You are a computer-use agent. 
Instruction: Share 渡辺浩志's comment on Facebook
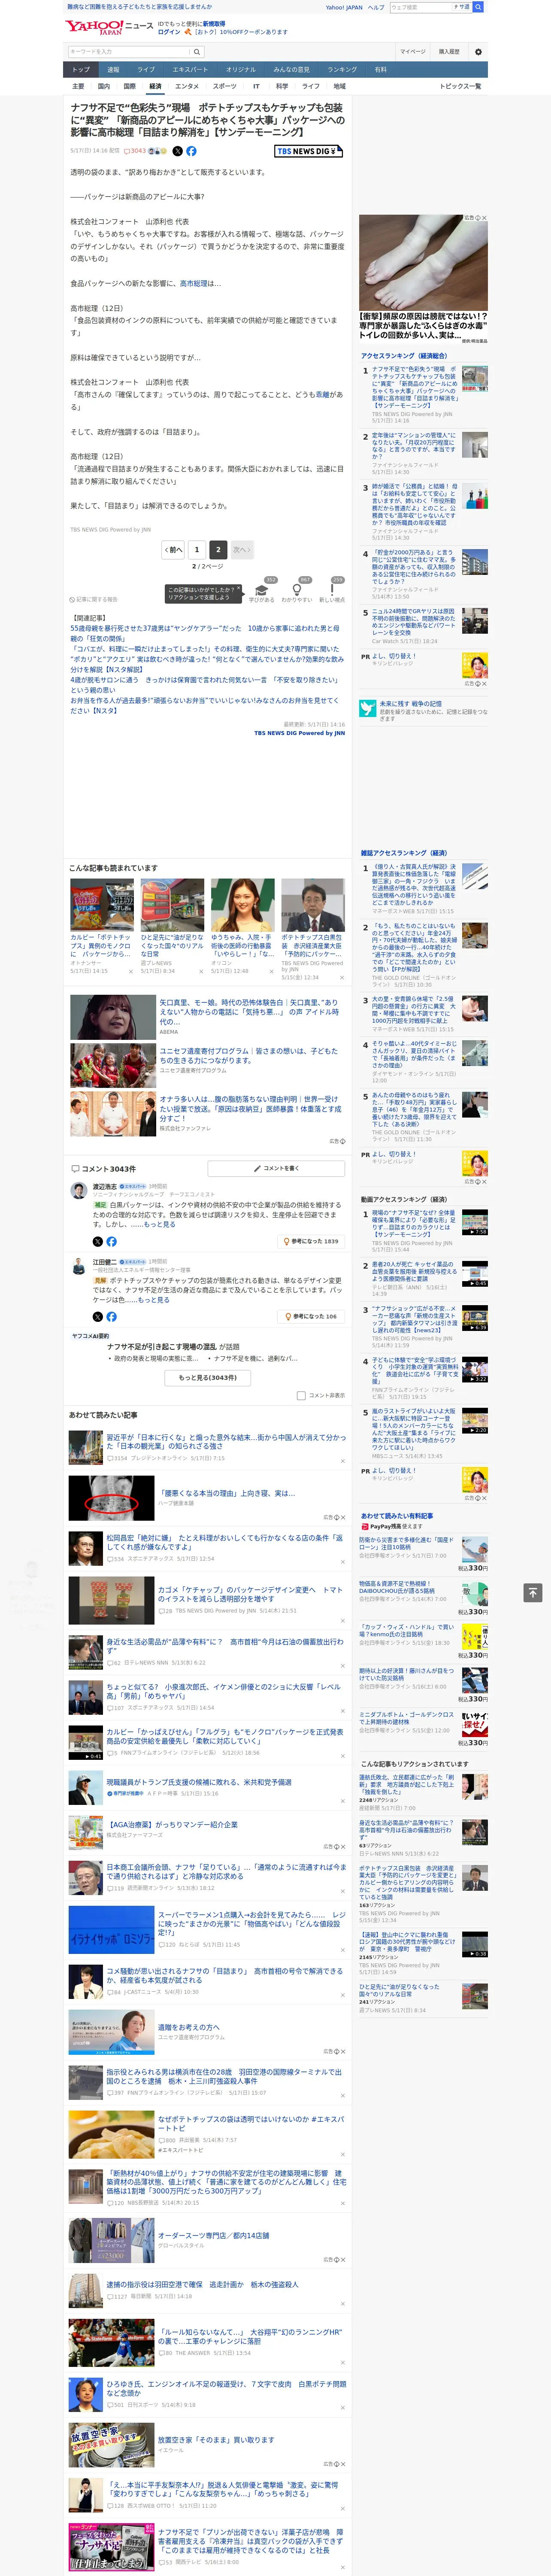point(111,1241)
